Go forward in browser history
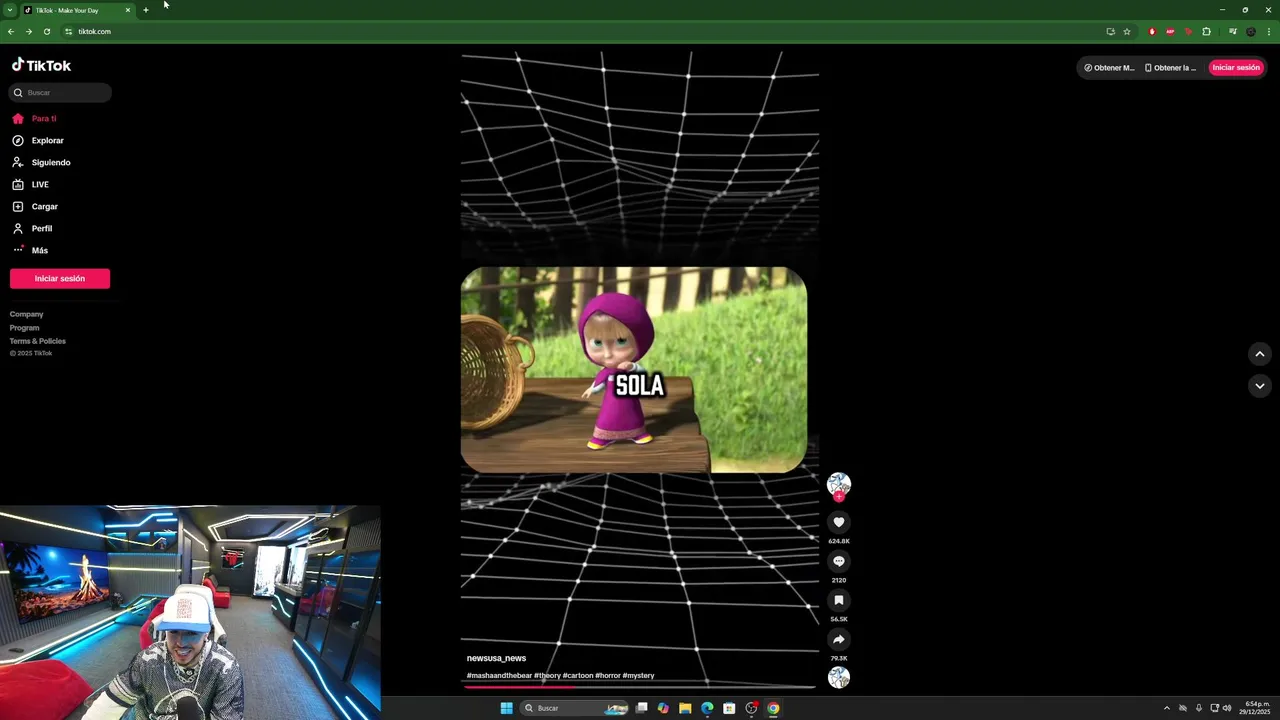Image resolution: width=1280 pixels, height=720 pixels. point(28,31)
